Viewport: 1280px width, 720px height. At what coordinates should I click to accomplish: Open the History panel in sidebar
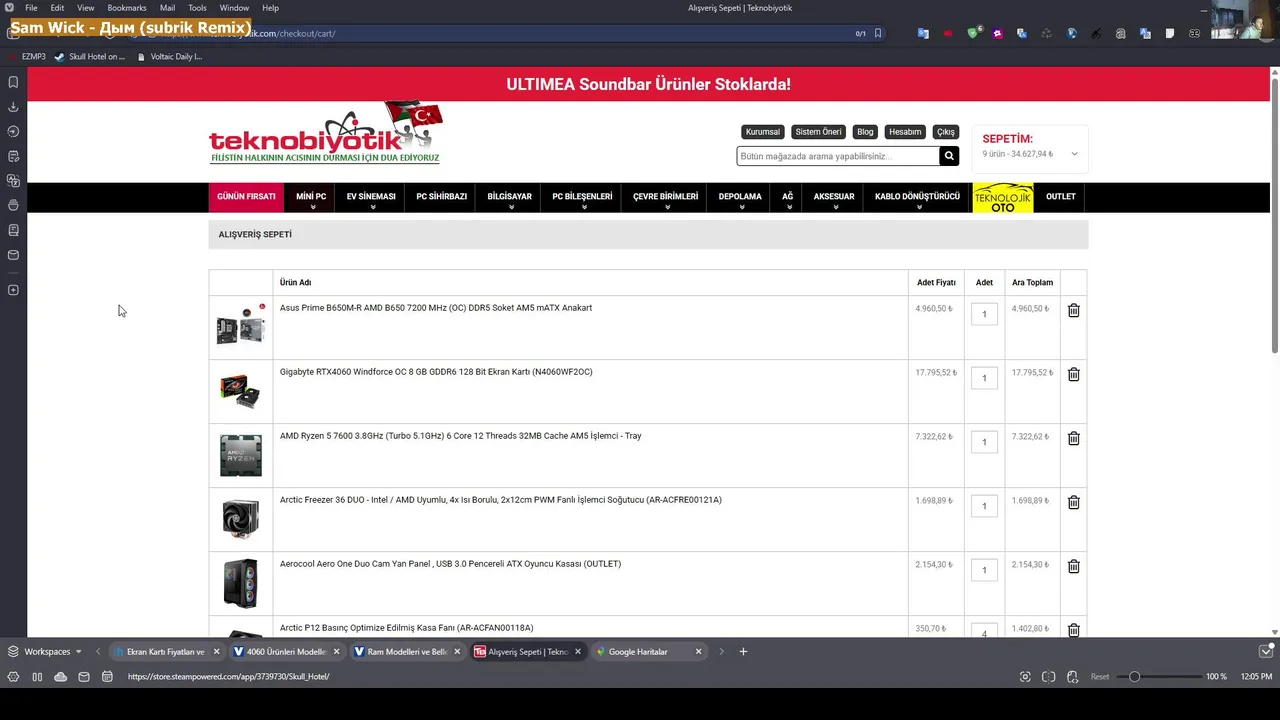pos(13,131)
